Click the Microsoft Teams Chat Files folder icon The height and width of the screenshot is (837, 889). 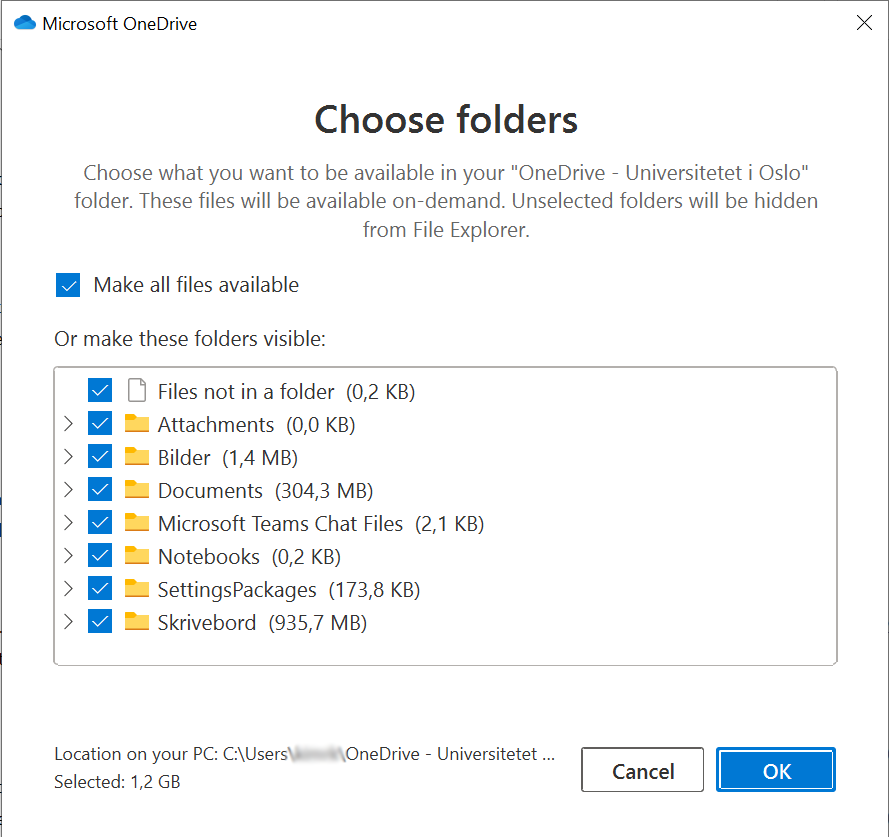click(x=137, y=522)
